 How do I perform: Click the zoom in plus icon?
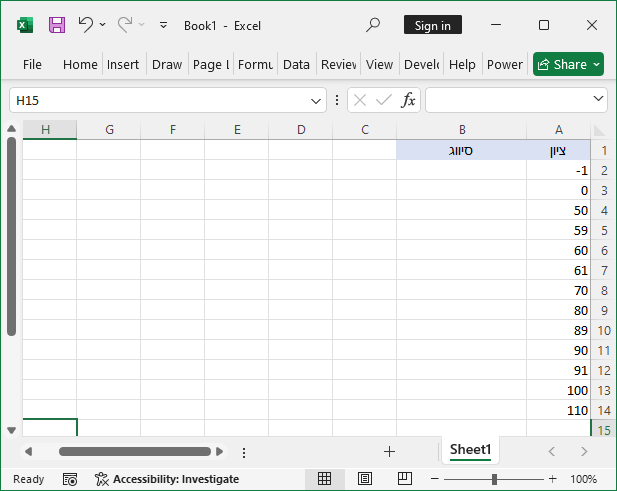click(551, 479)
